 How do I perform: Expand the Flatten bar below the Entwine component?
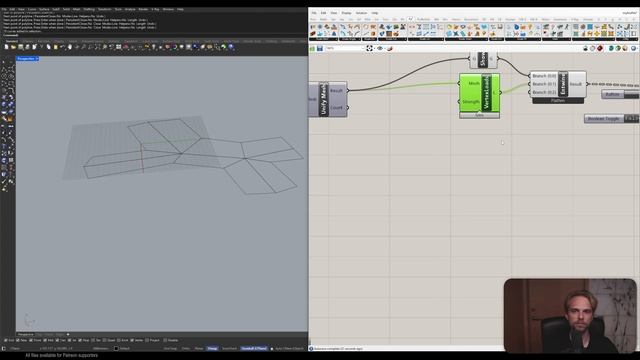(x=558, y=100)
